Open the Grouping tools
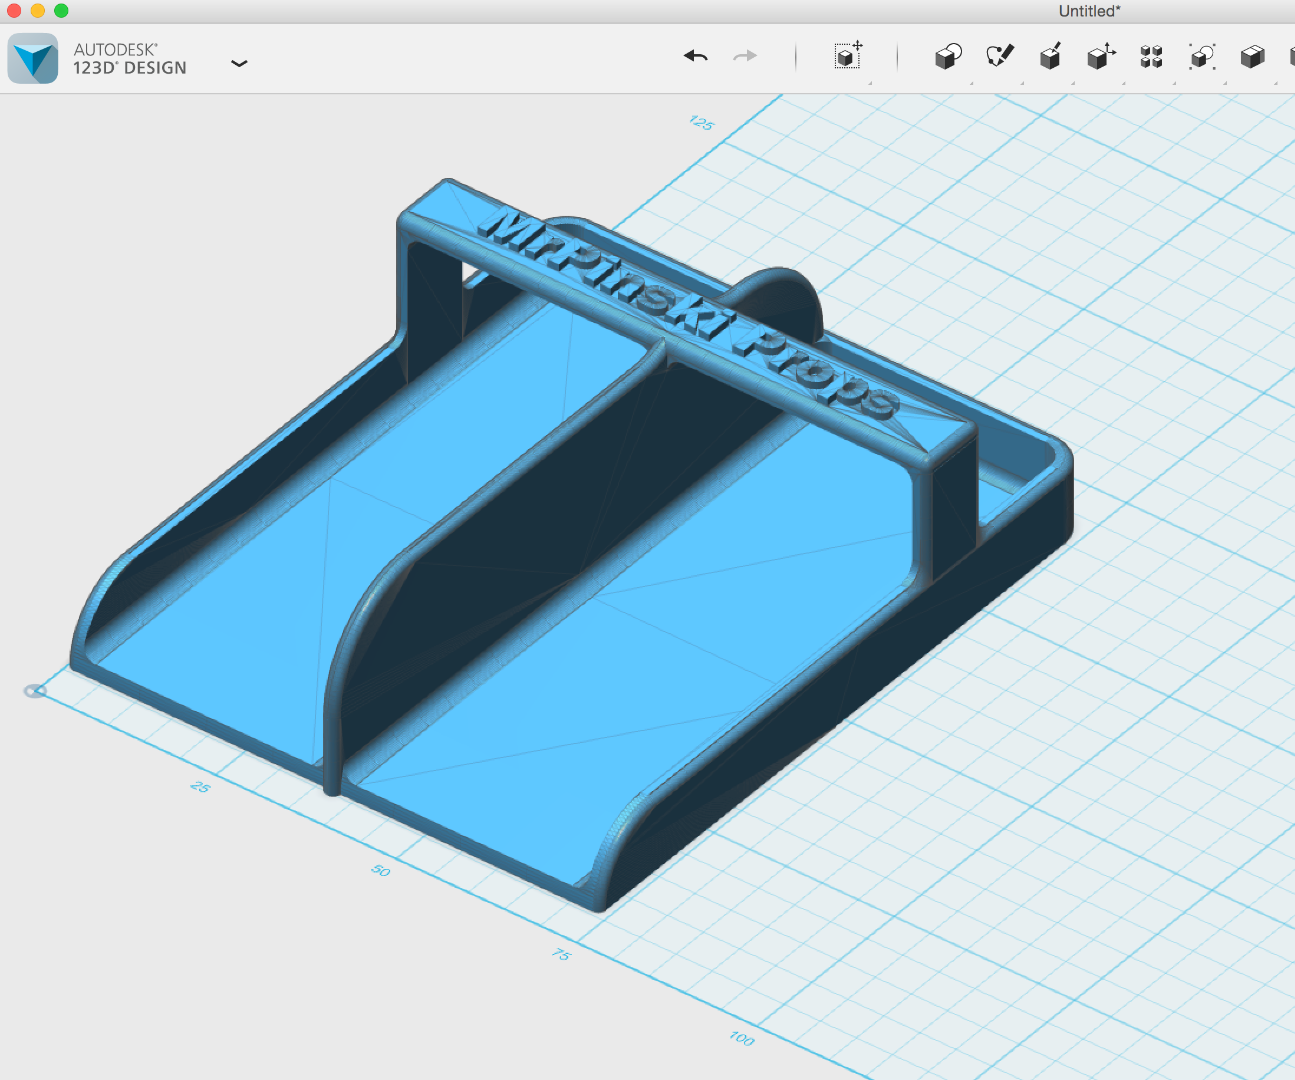1295x1080 pixels. [1202, 56]
